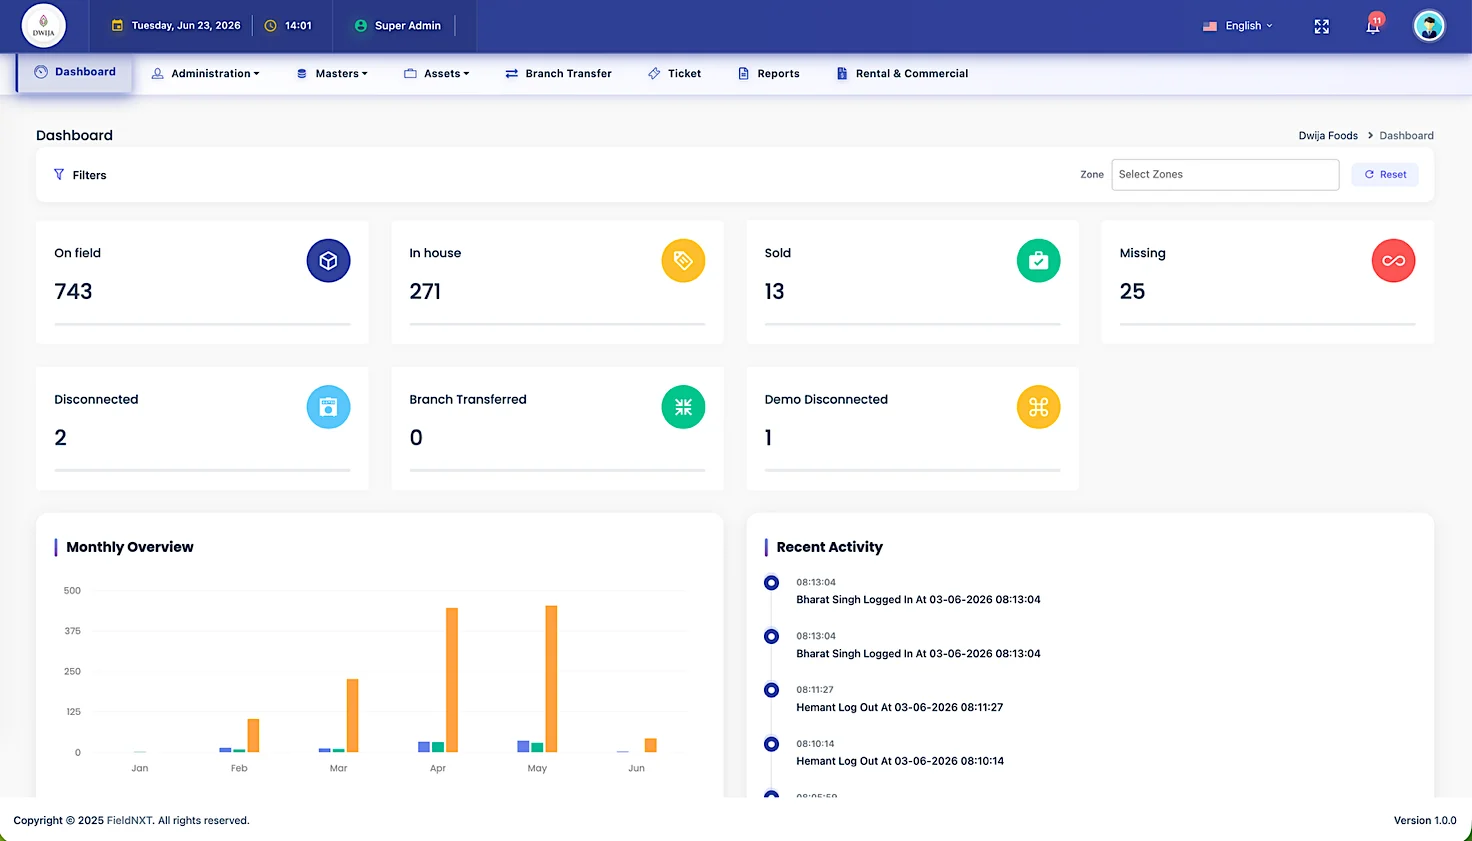1472x841 pixels.
Task: Click the In house tag icon
Action: [683, 261]
